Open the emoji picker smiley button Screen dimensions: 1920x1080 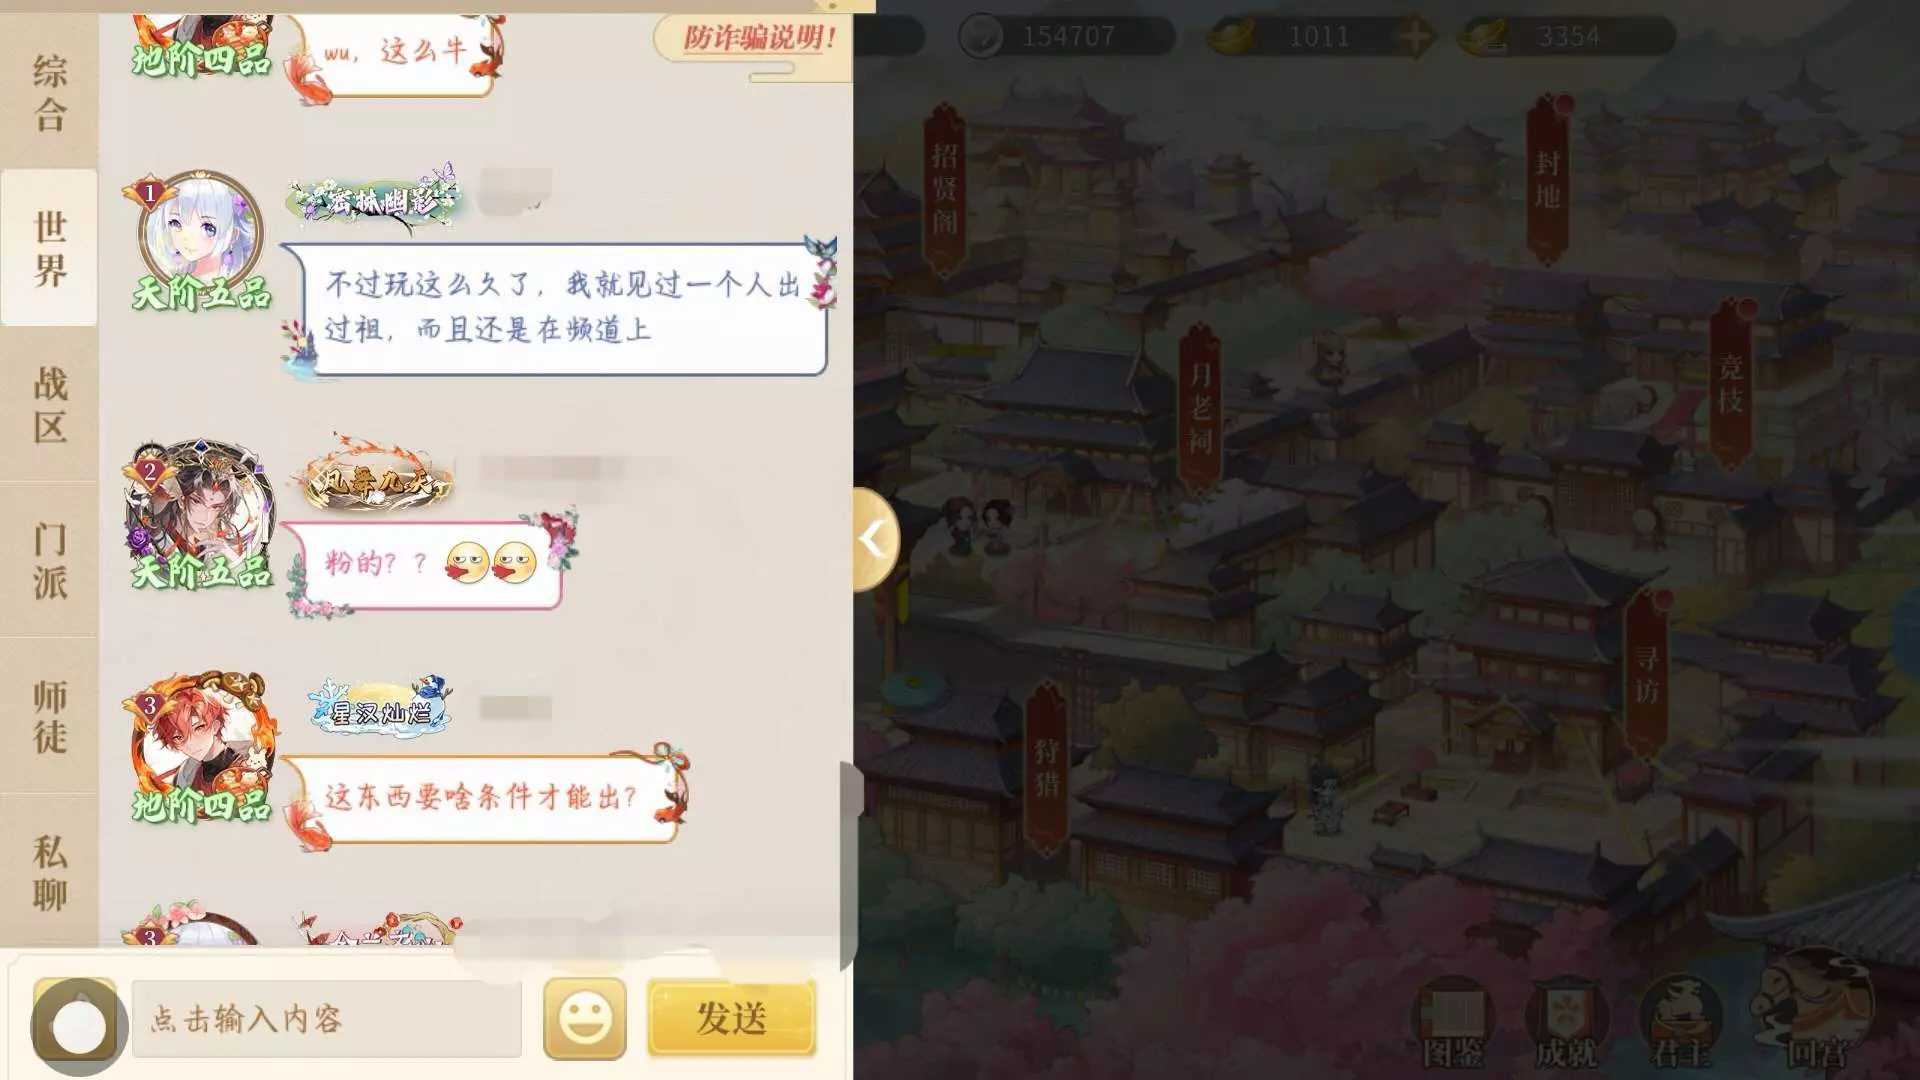click(585, 1019)
